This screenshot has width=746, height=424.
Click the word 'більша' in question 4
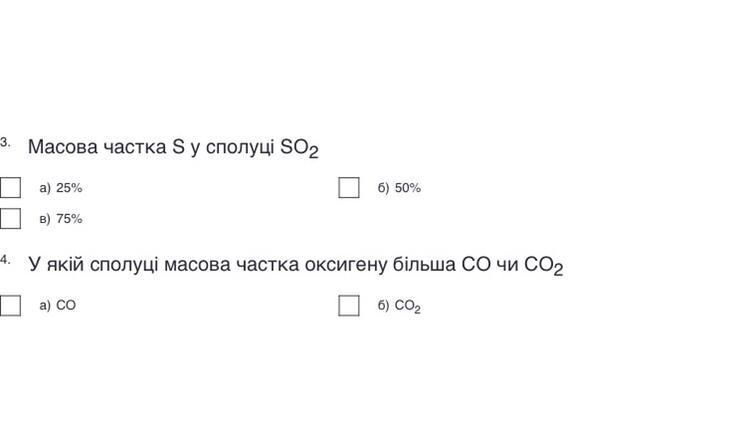point(427,266)
